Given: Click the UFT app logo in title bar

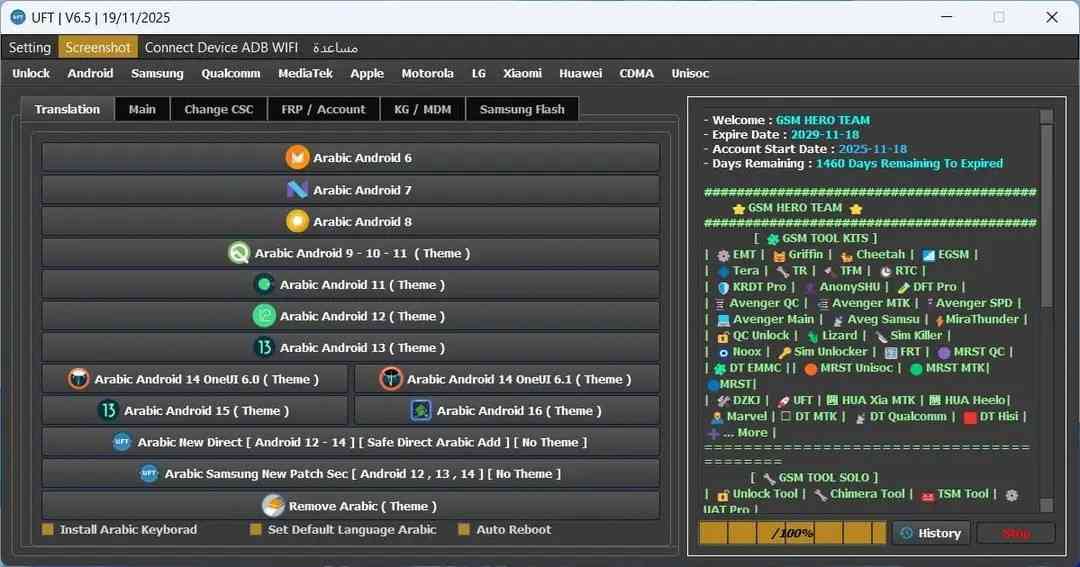Looking at the screenshot, I should 18,17.
